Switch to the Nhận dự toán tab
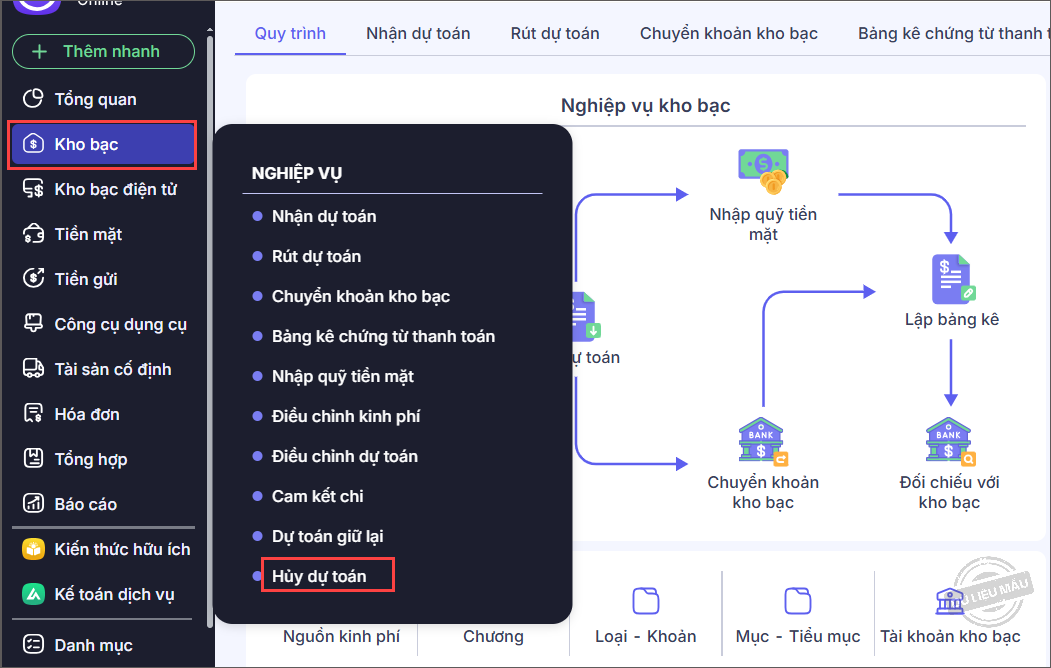This screenshot has height=668, width=1051. pyautogui.click(x=418, y=34)
